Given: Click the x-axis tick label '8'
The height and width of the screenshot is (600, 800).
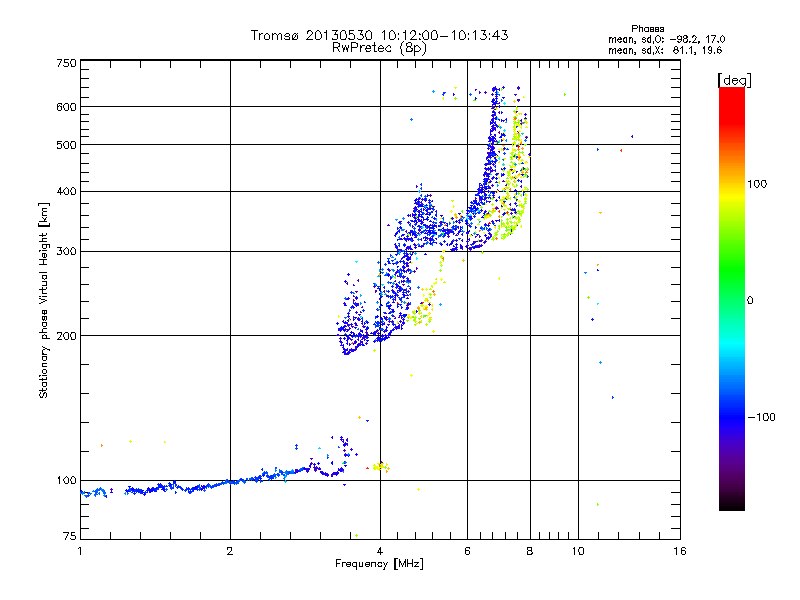Looking at the screenshot, I should [x=530, y=551].
